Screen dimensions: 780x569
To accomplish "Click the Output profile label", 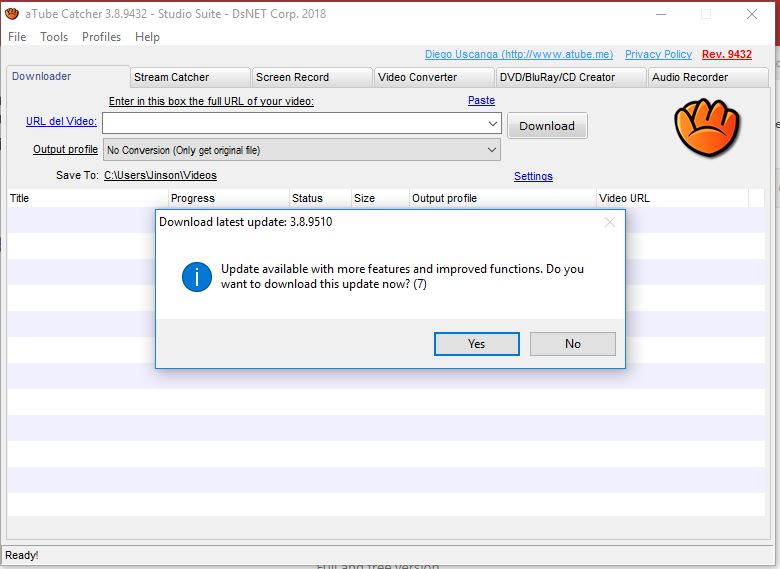I will [65, 149].
